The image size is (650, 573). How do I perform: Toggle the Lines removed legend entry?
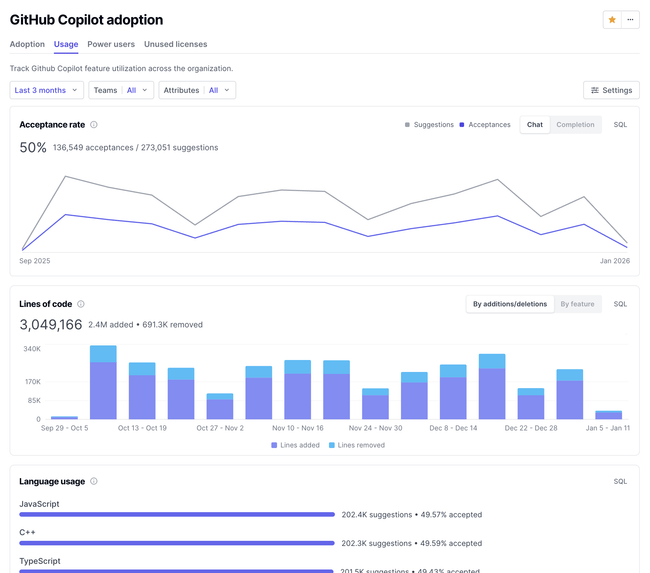(357, 445)
